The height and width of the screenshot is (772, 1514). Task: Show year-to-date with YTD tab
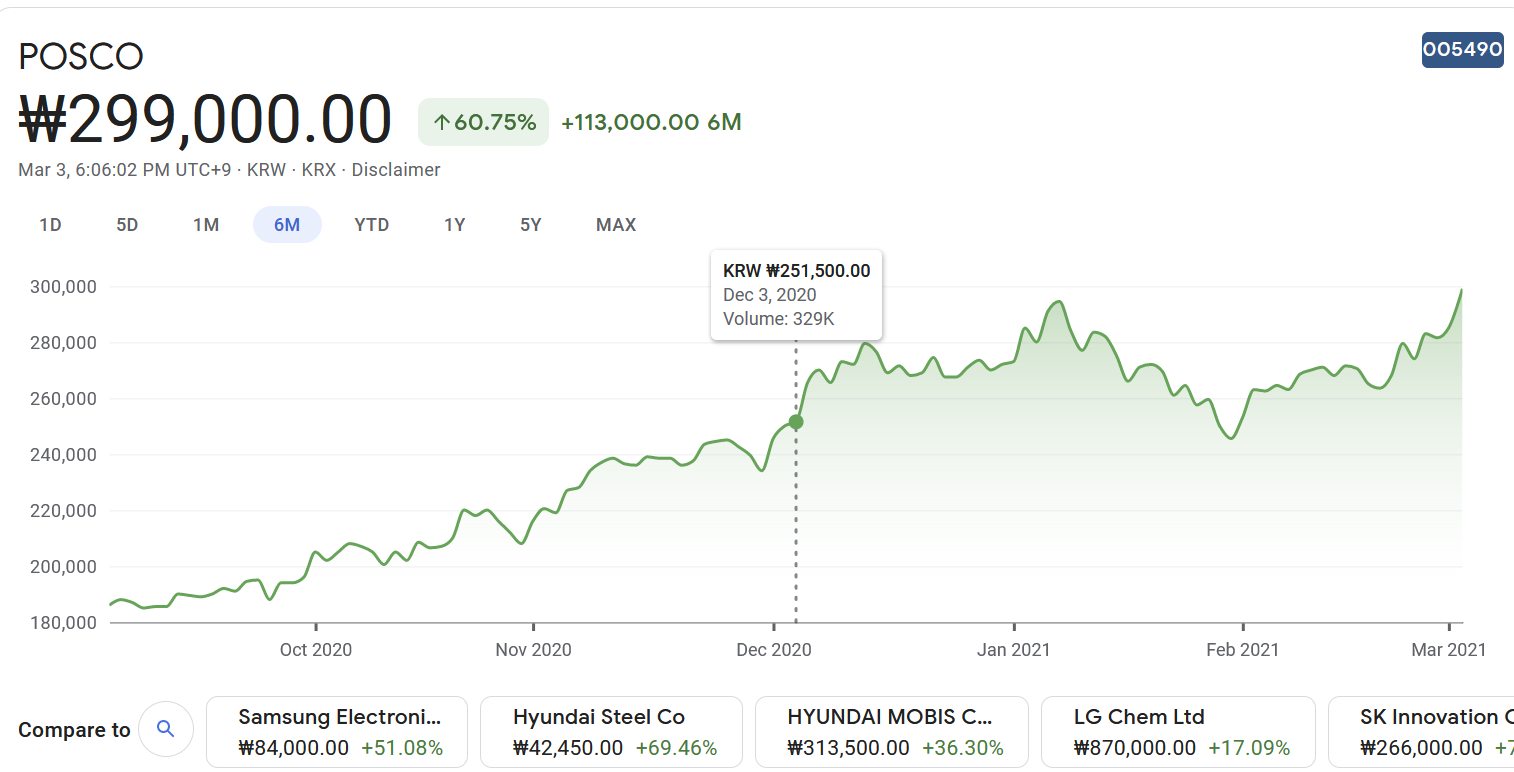coord(371,225)
